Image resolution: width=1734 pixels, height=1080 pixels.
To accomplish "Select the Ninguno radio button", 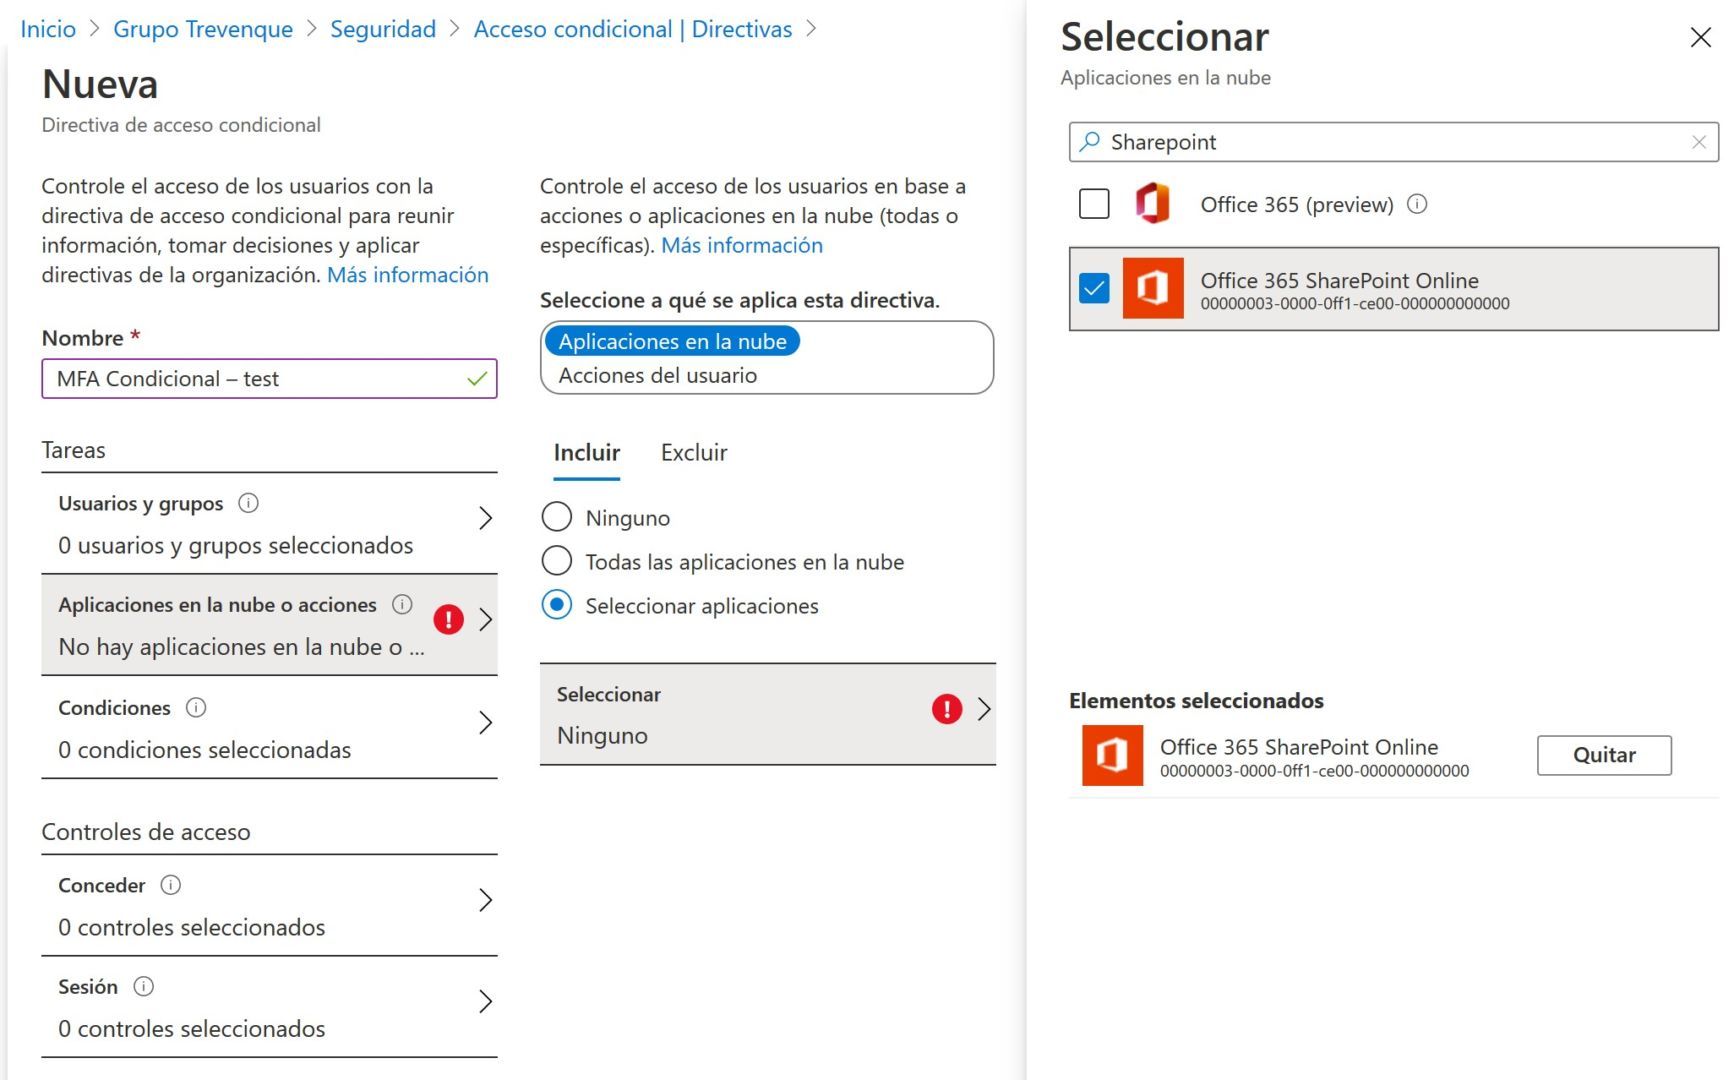I will [556, 517].
